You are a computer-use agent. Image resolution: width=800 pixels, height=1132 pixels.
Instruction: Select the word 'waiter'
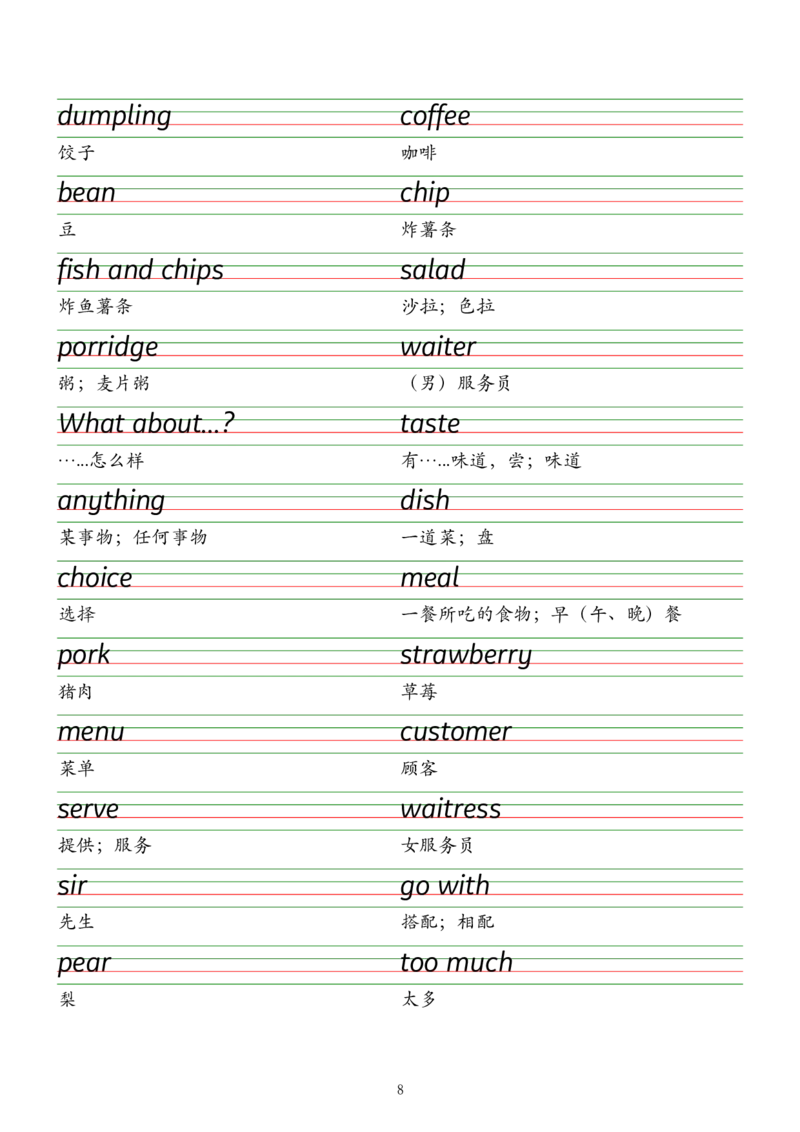click(439, 348)
